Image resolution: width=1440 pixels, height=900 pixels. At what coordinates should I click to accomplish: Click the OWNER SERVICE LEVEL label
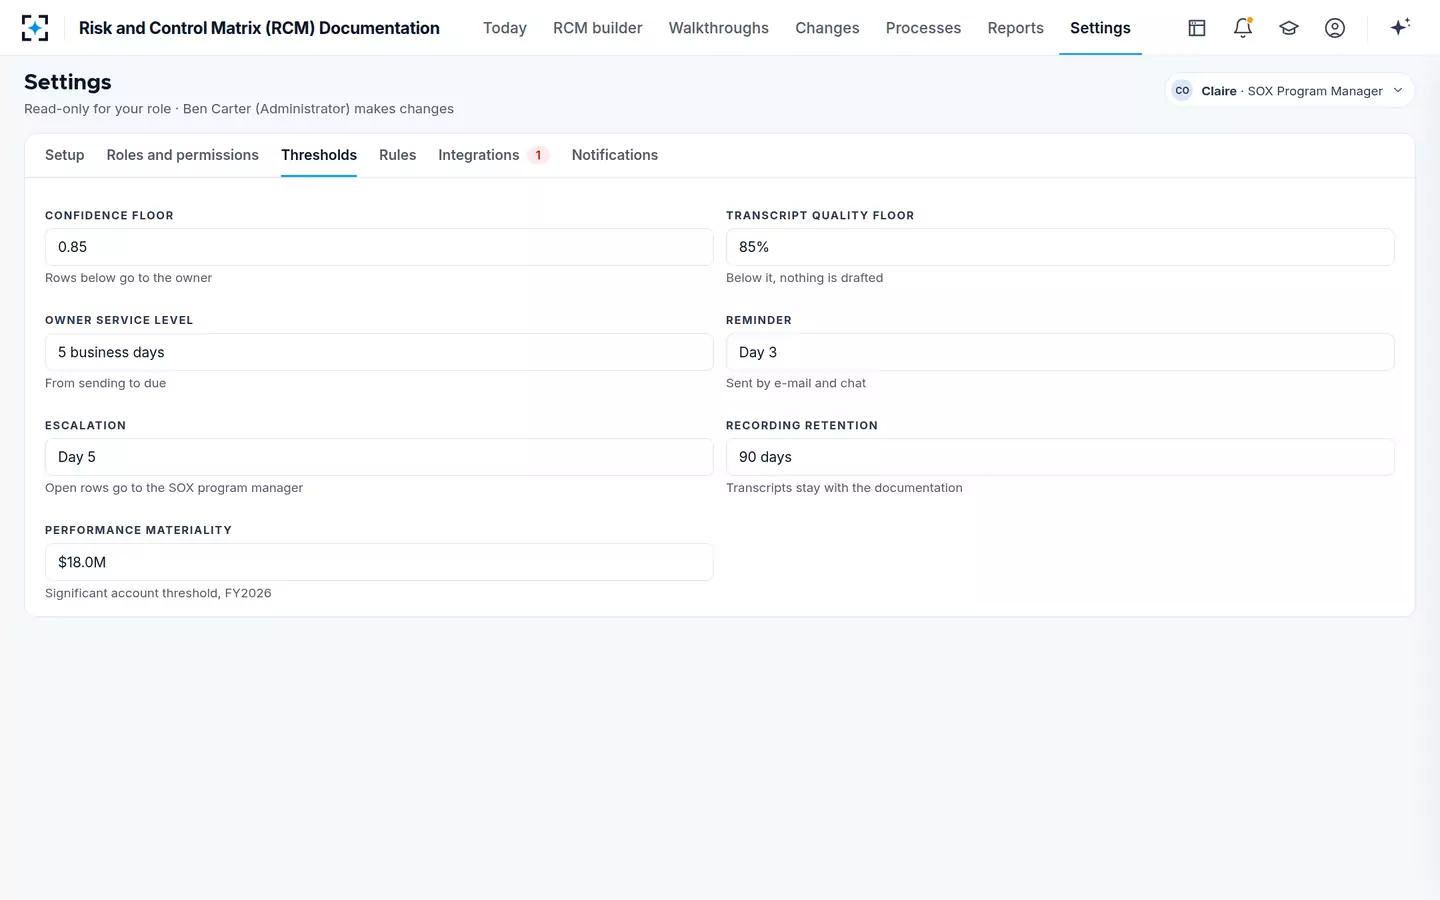(119, 321)
